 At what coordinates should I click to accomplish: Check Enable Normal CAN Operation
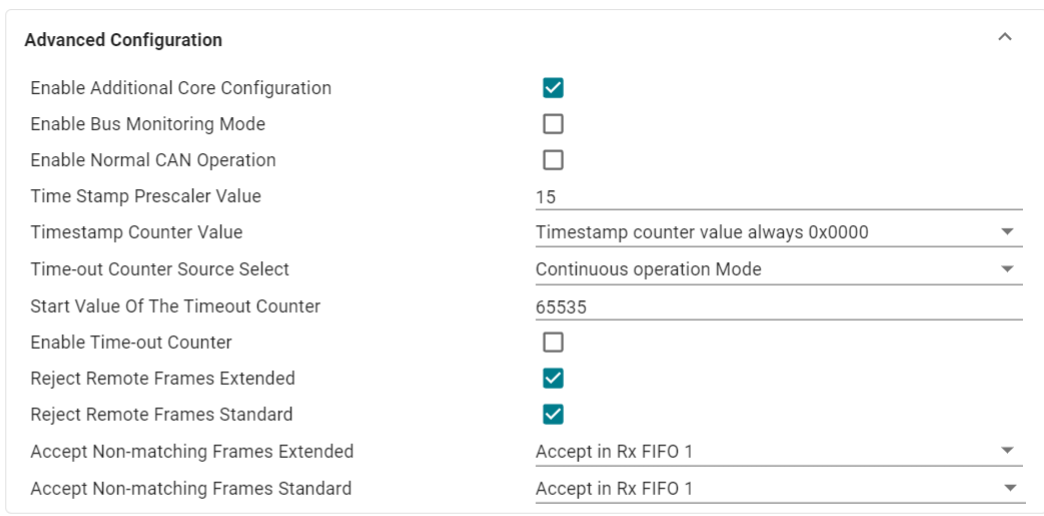click(x=553, y=160)
